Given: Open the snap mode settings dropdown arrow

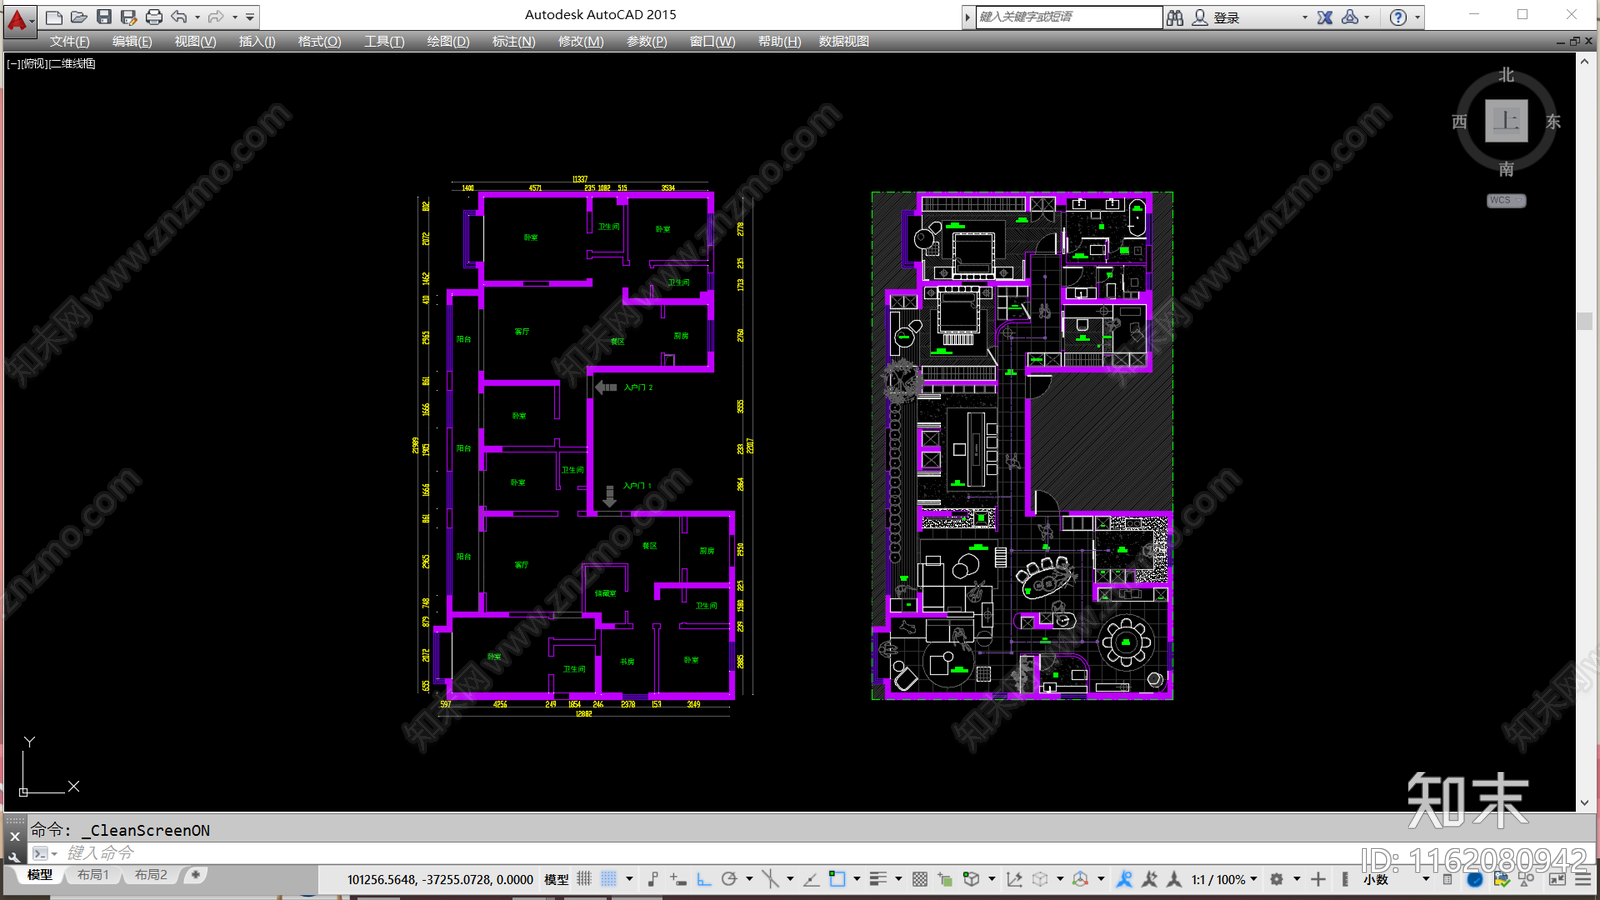Looking at the screenshot, I should coord(629,879).
